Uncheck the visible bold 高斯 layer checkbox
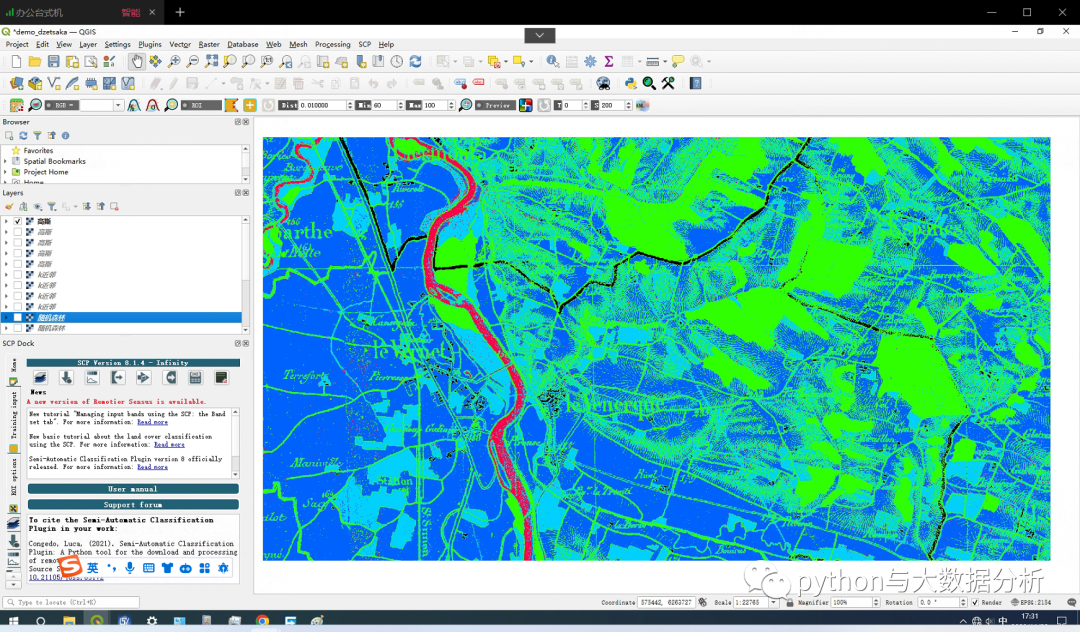 [18, 222]
